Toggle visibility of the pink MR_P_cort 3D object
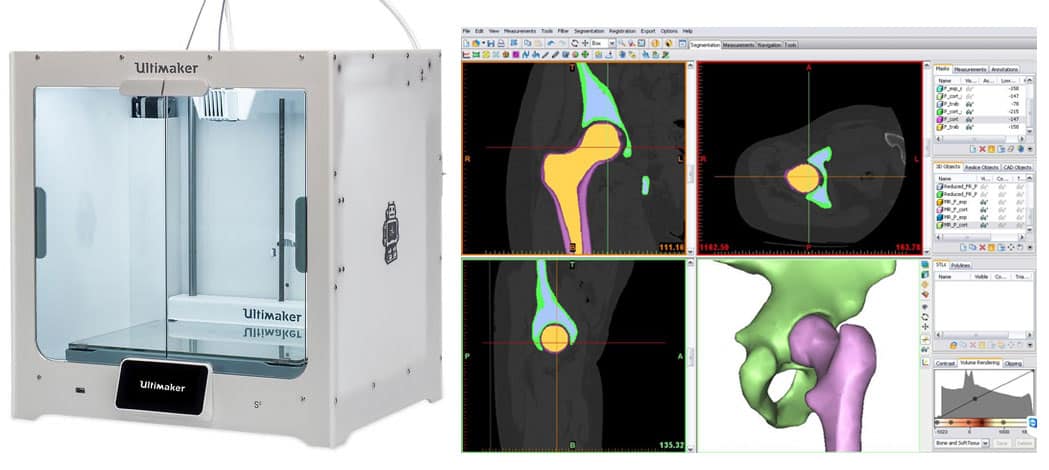The image size is (1049, 470). [983, 209]
